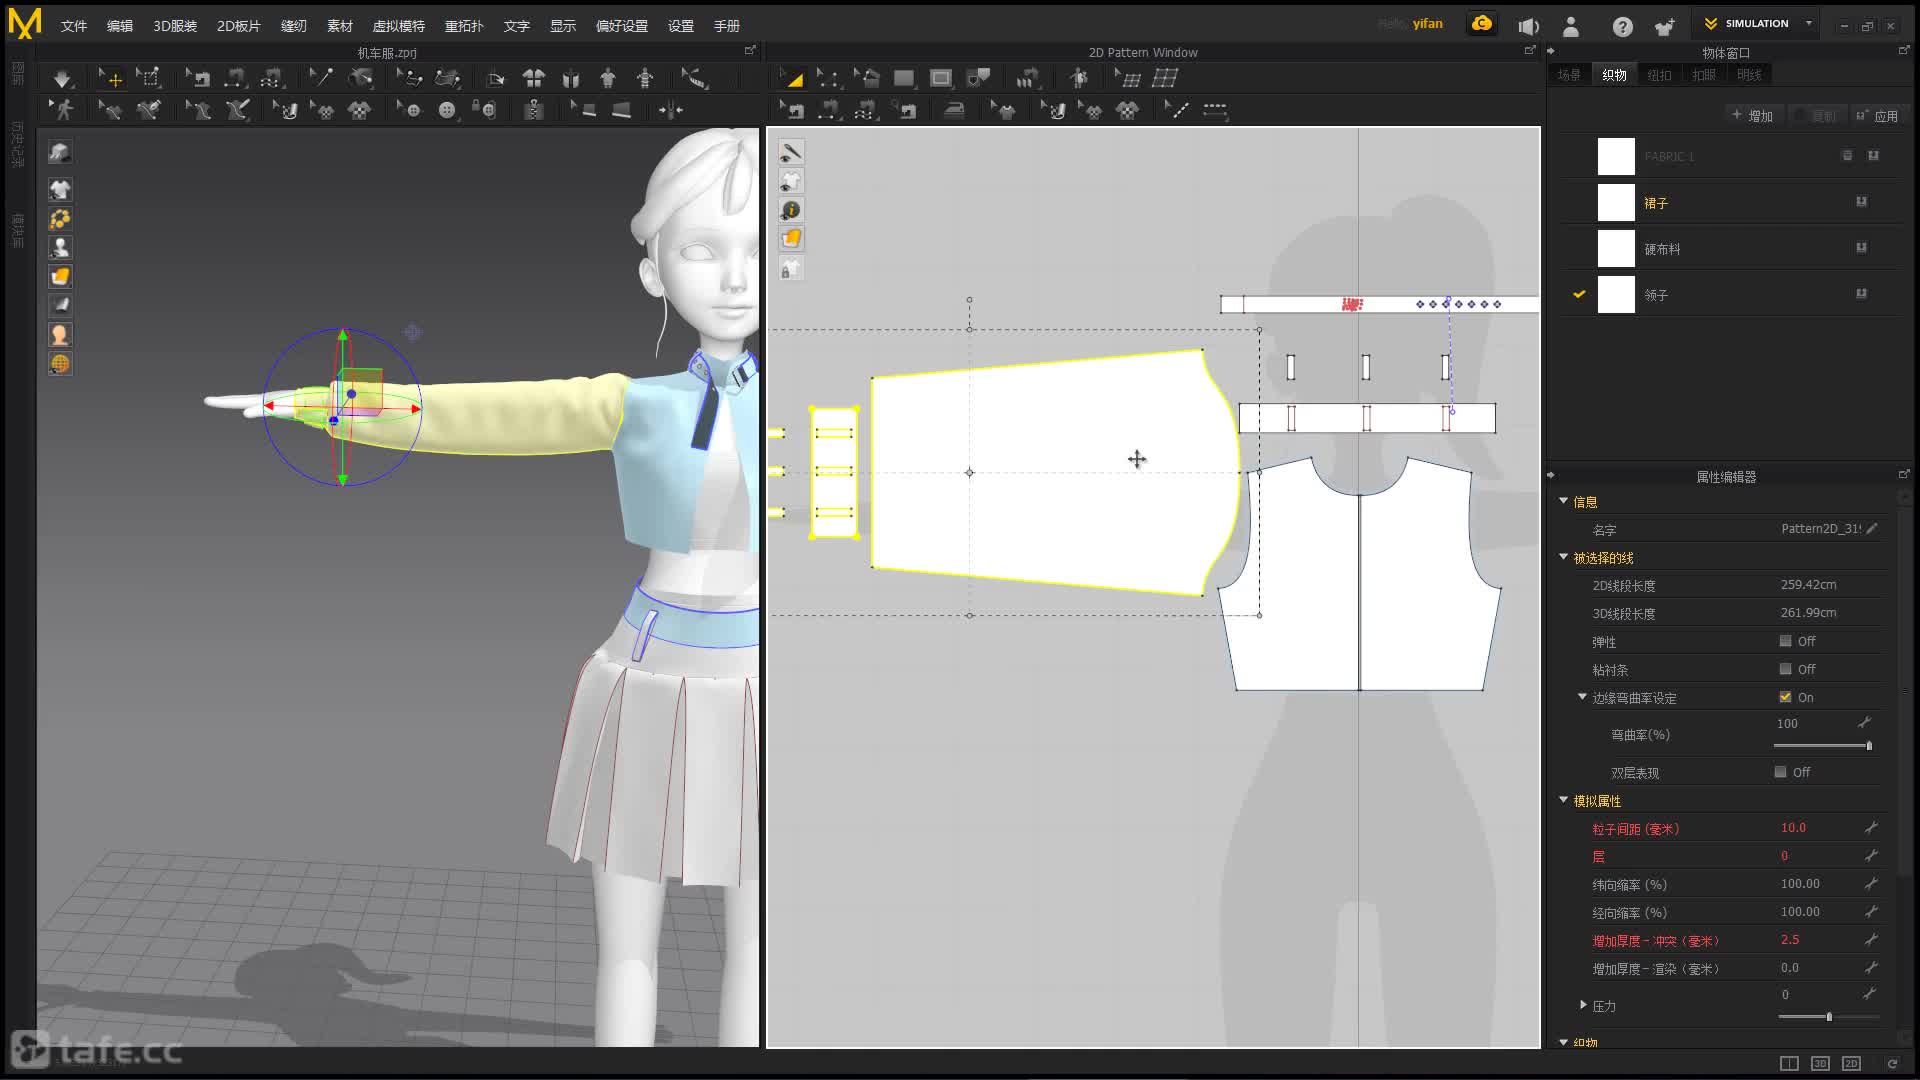The width and height of the screenshot is (1920, 1080).
Task: Expand the 压力 property
Action: pyautogui.click(x=1583, y=1005)
